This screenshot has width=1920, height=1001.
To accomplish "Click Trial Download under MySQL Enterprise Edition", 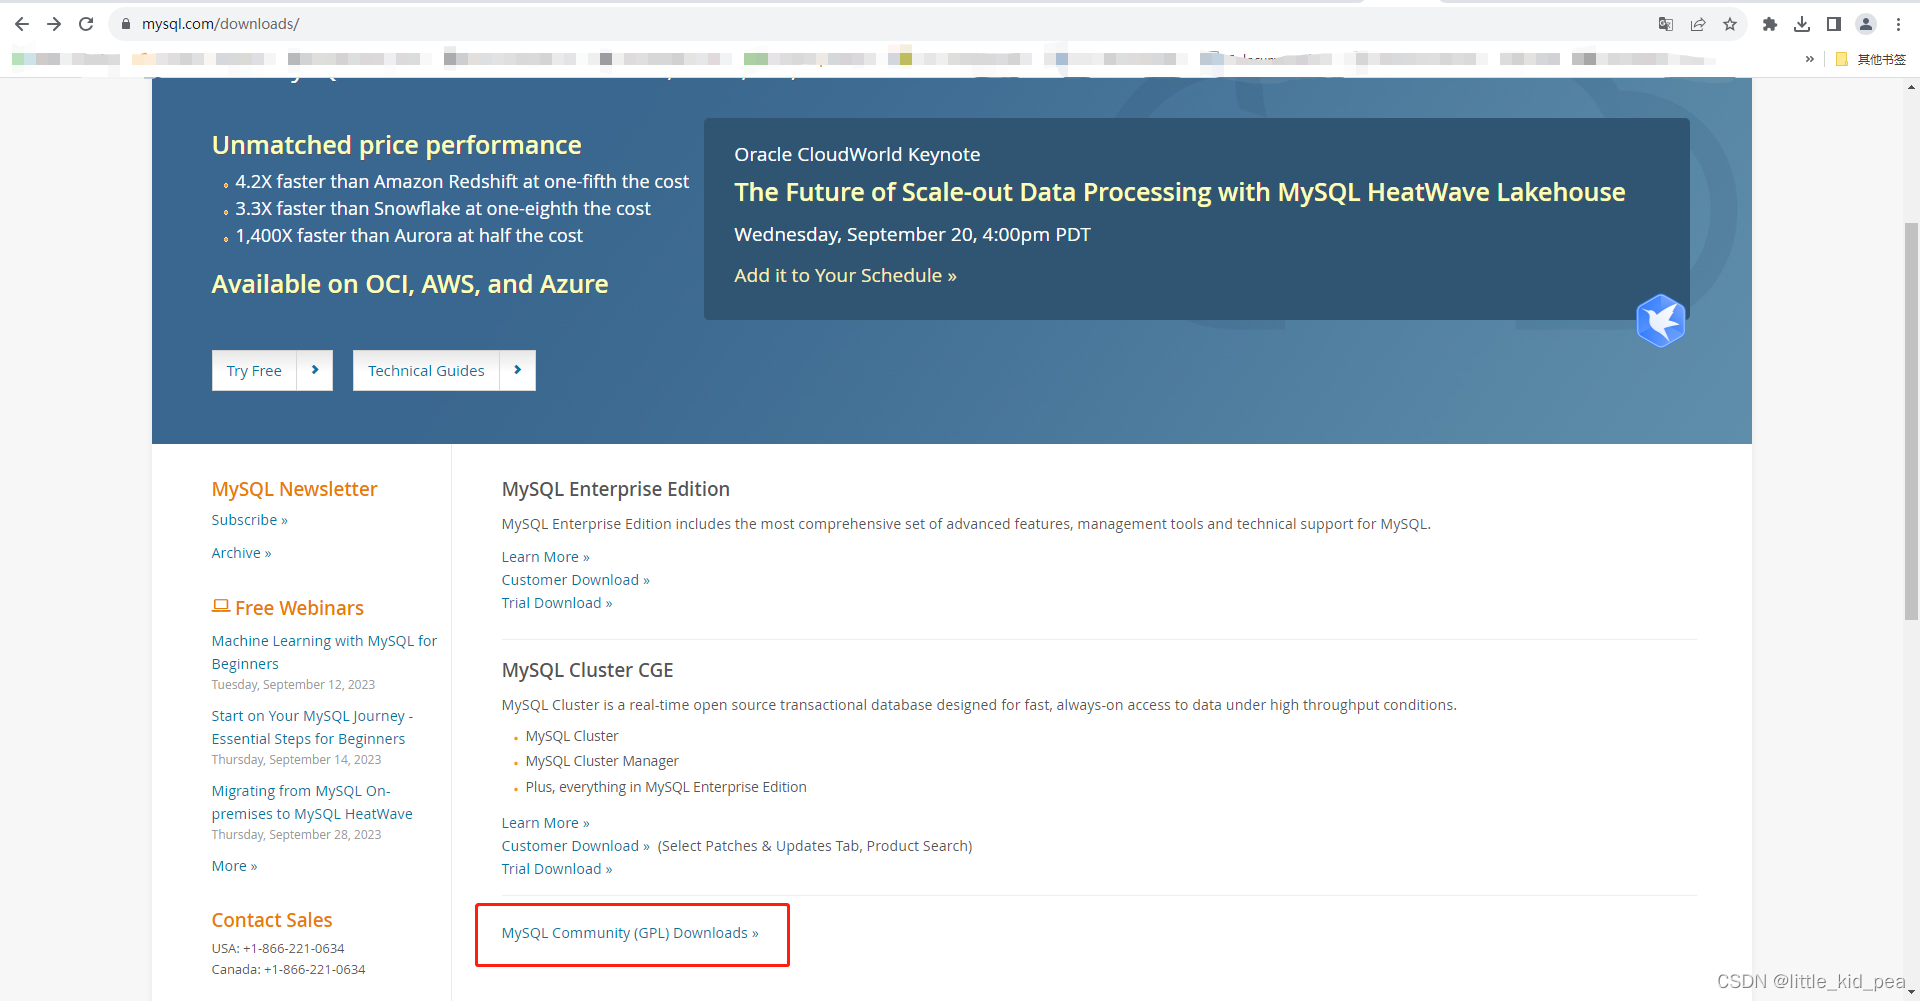I will pos(557,603).
